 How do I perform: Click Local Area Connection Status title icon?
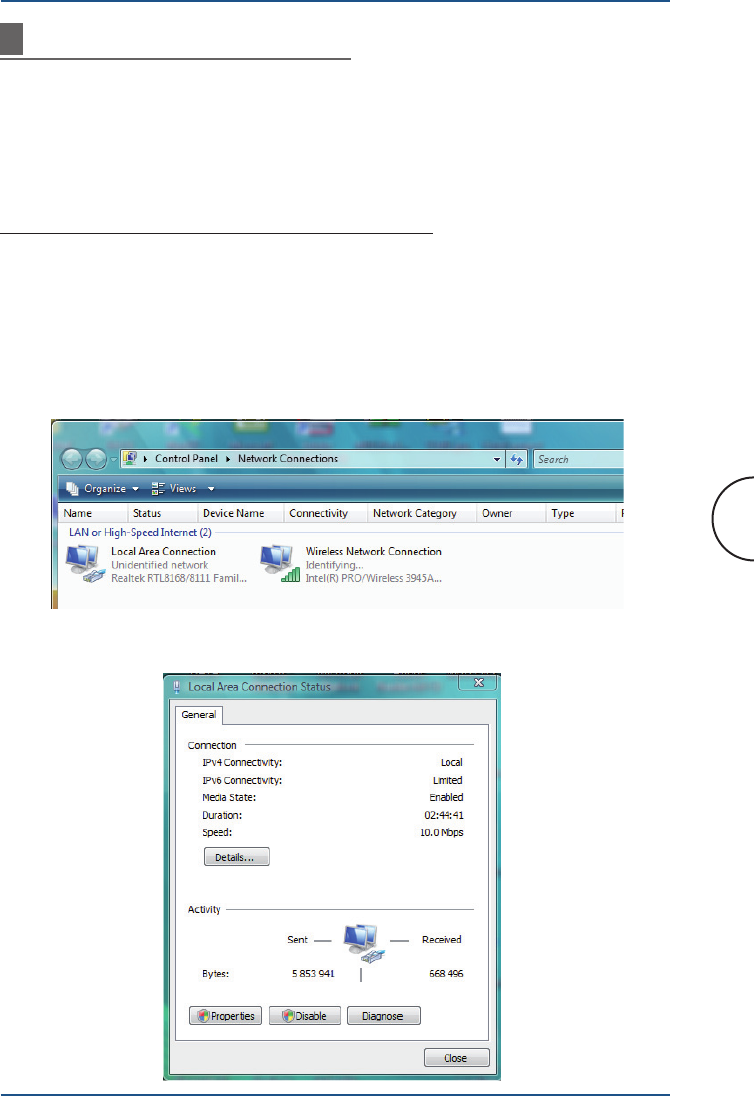point(177,687)
